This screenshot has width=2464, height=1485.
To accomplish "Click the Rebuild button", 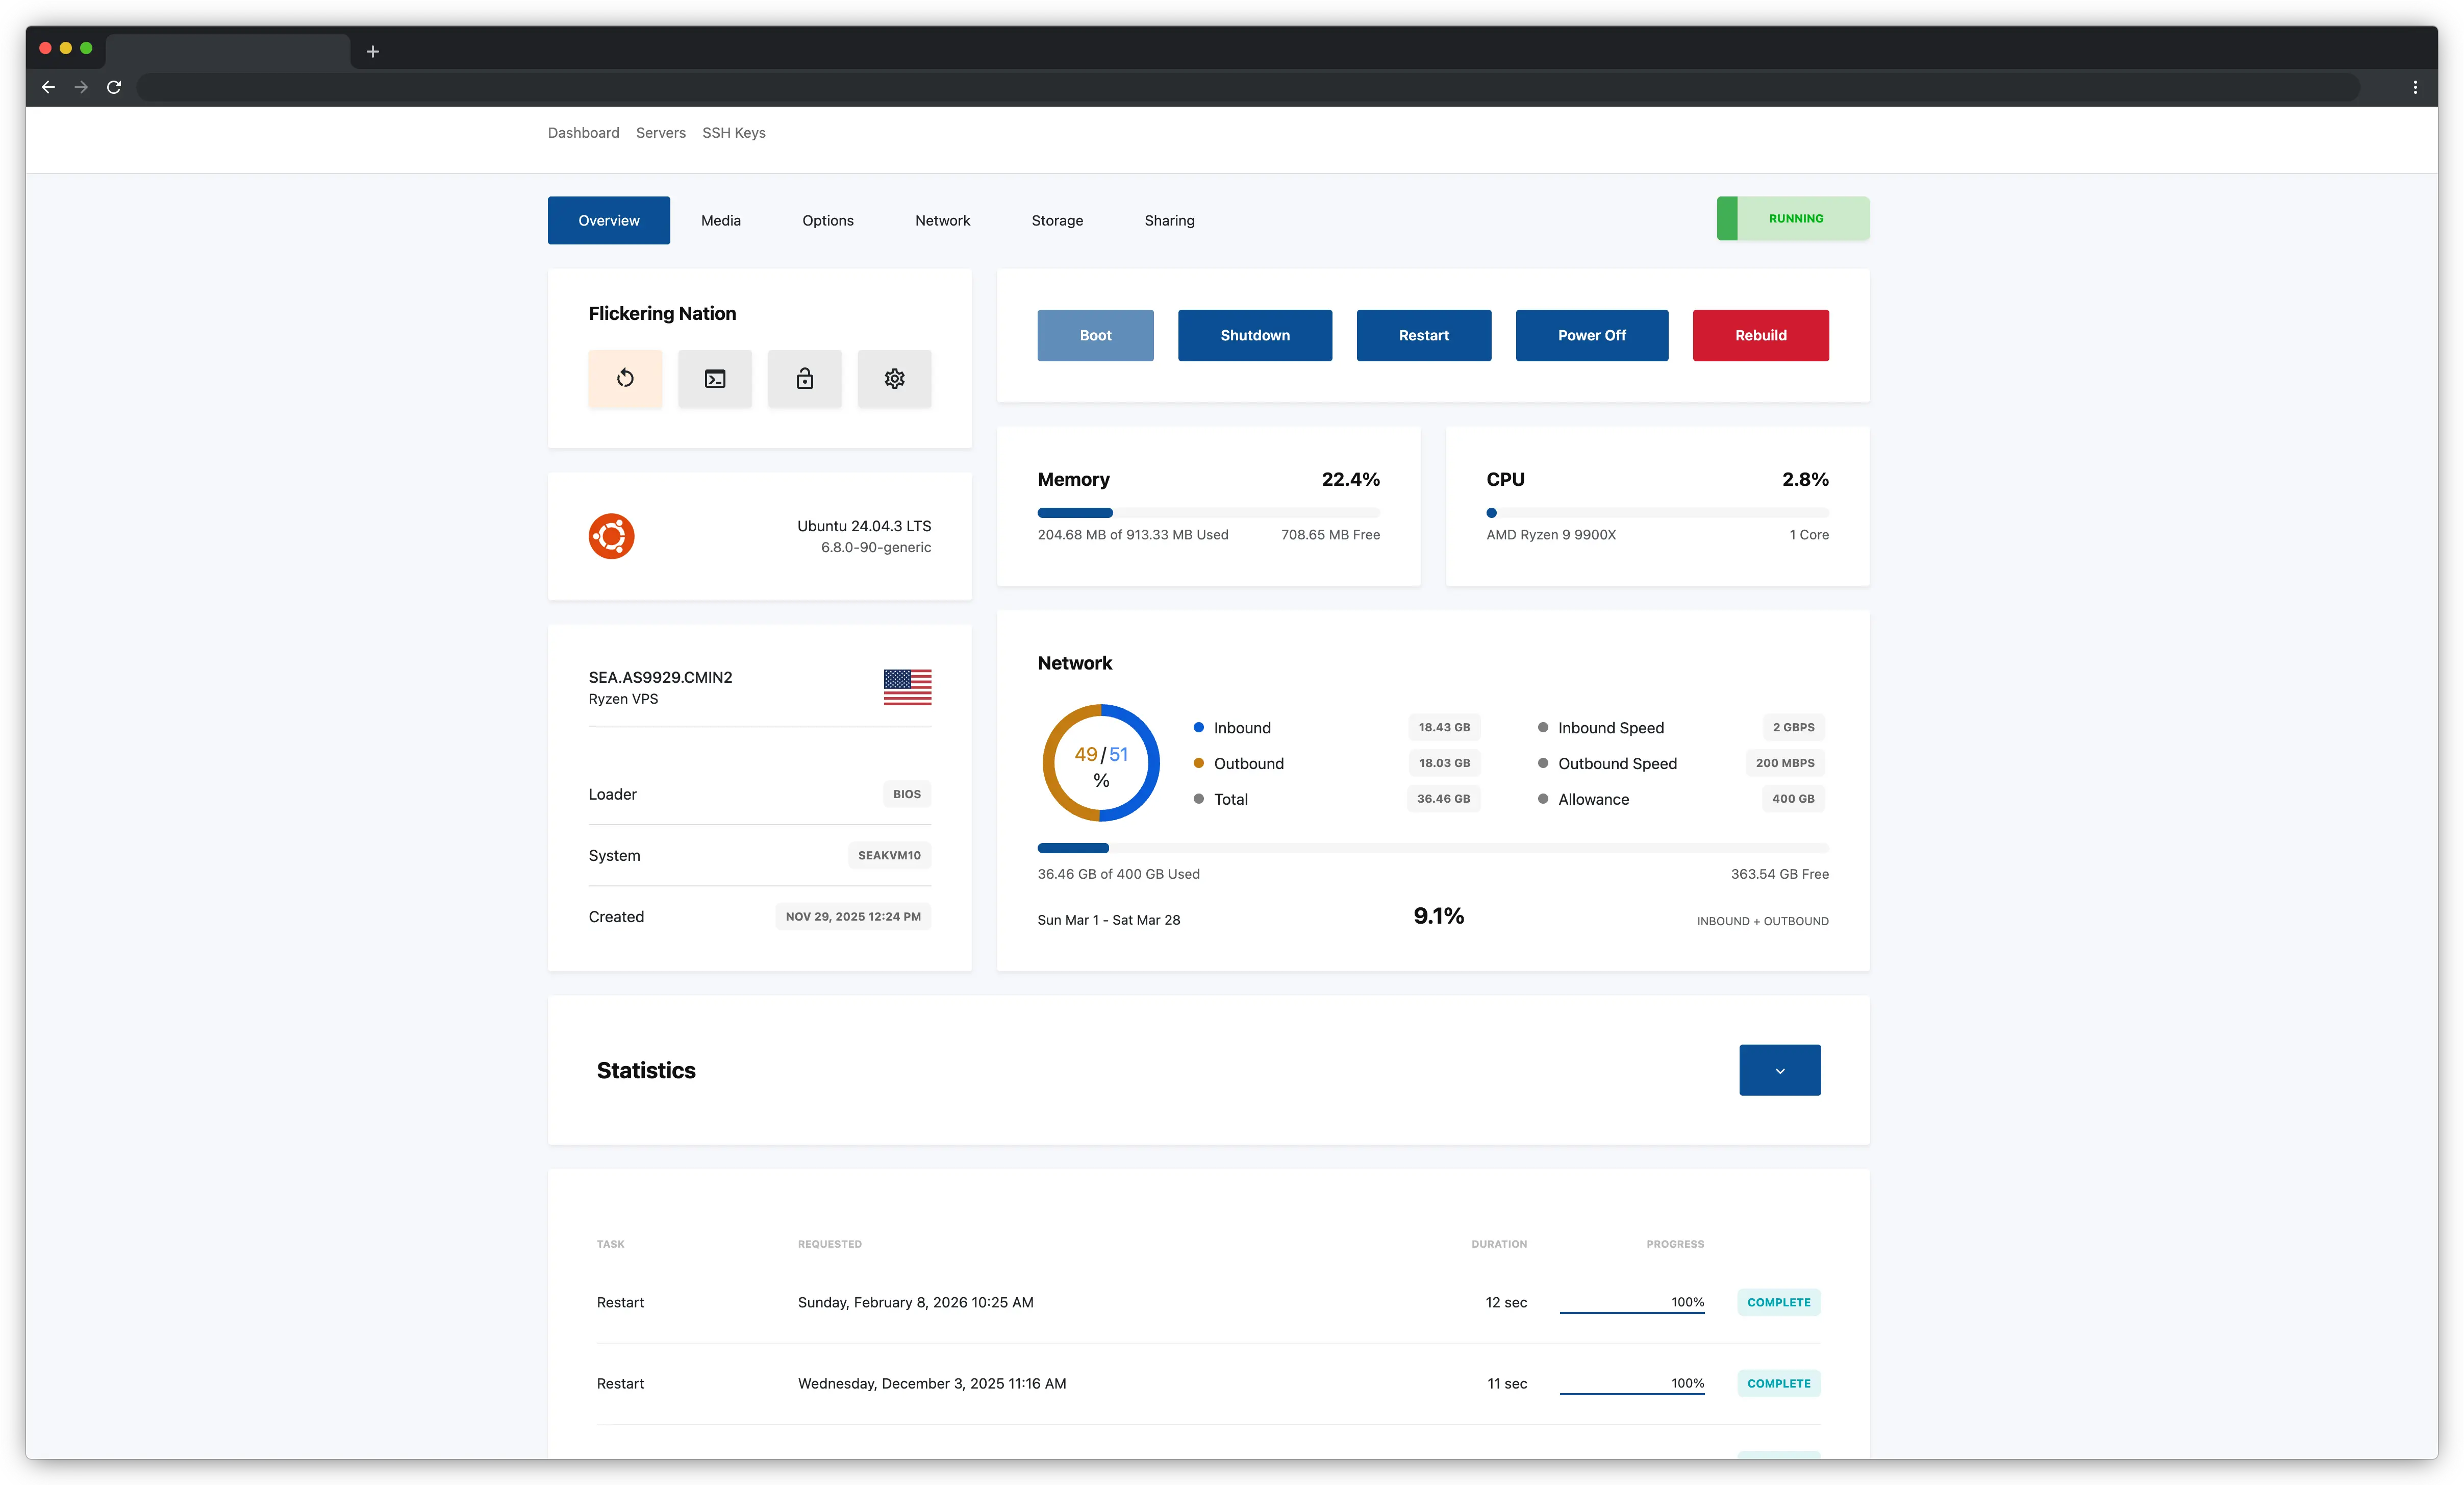I will tap(1760, 335).
